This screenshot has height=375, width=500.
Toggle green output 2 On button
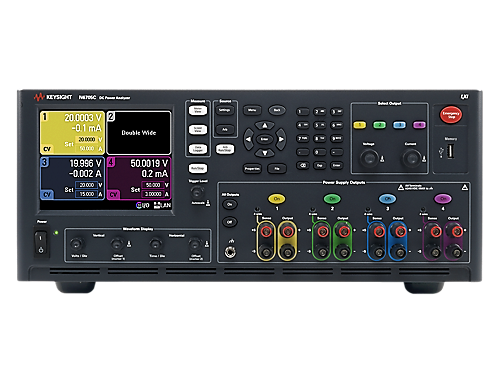tap(332, 199)
